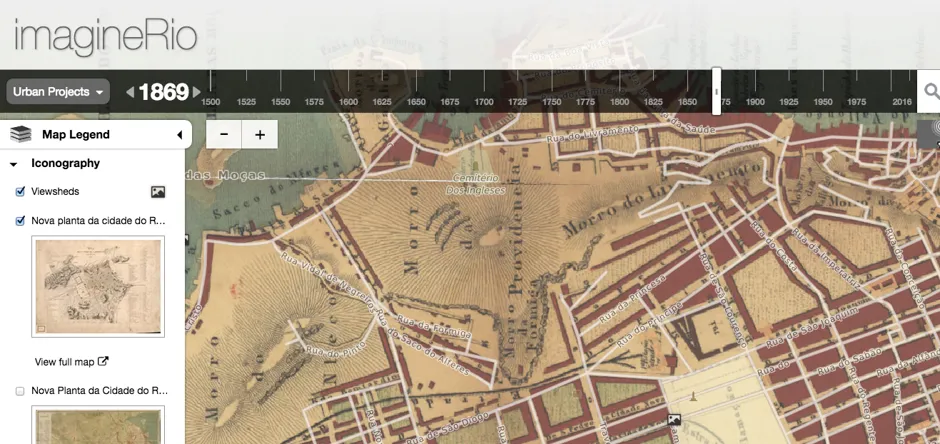This screenshot has width=940, height=444.
Task: Click the viewshed photo marker on the map
Action: (x=674, y=419)
